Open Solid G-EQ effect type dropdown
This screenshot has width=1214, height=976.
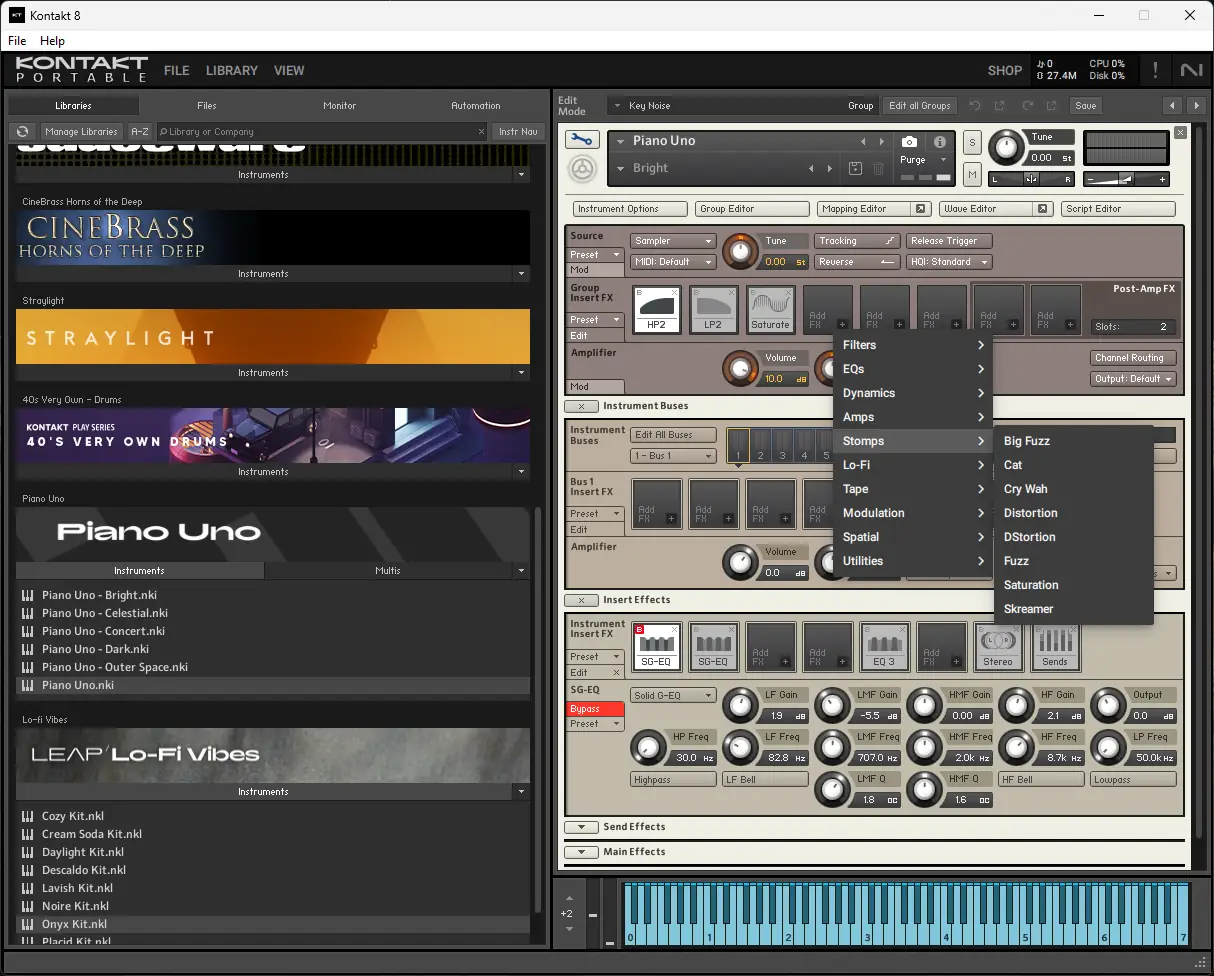click(673, 695)
